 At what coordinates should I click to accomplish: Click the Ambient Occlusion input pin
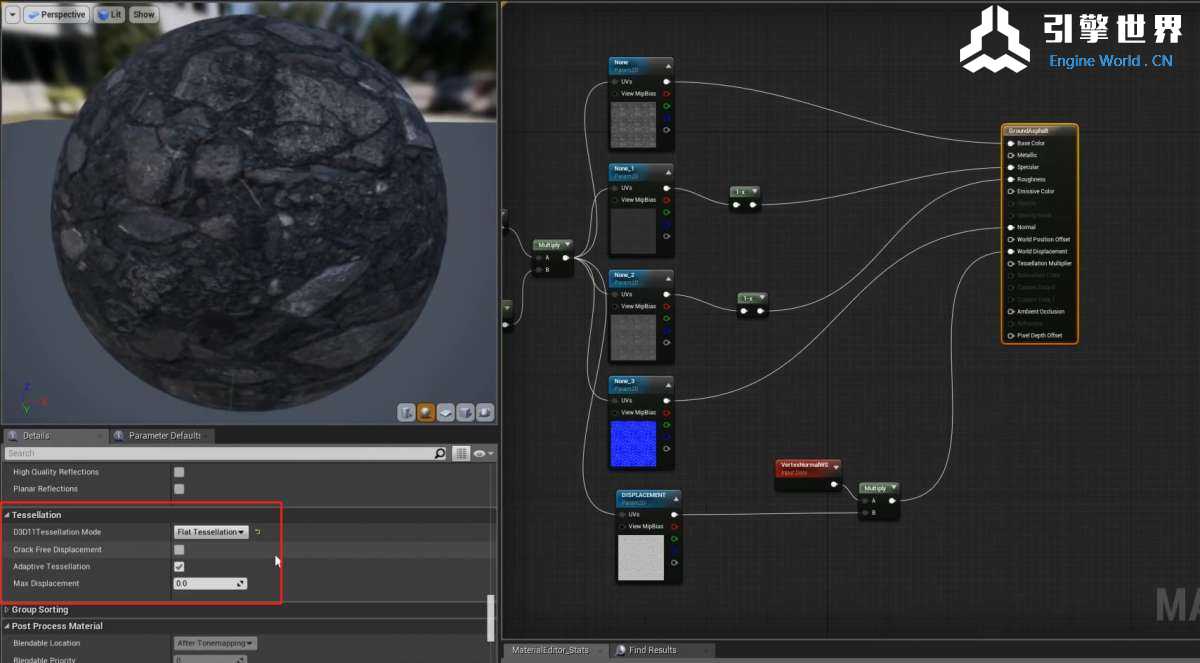click(1011, 311)
